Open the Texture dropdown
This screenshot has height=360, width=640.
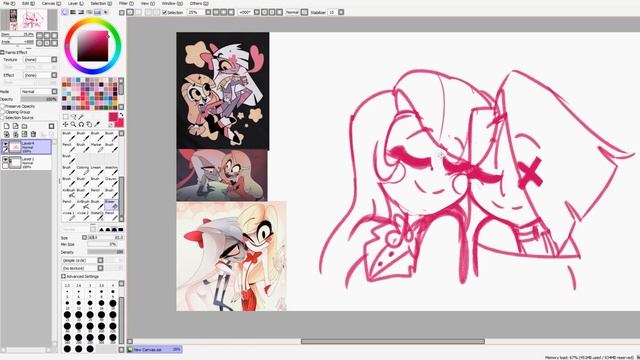(54, 60)
